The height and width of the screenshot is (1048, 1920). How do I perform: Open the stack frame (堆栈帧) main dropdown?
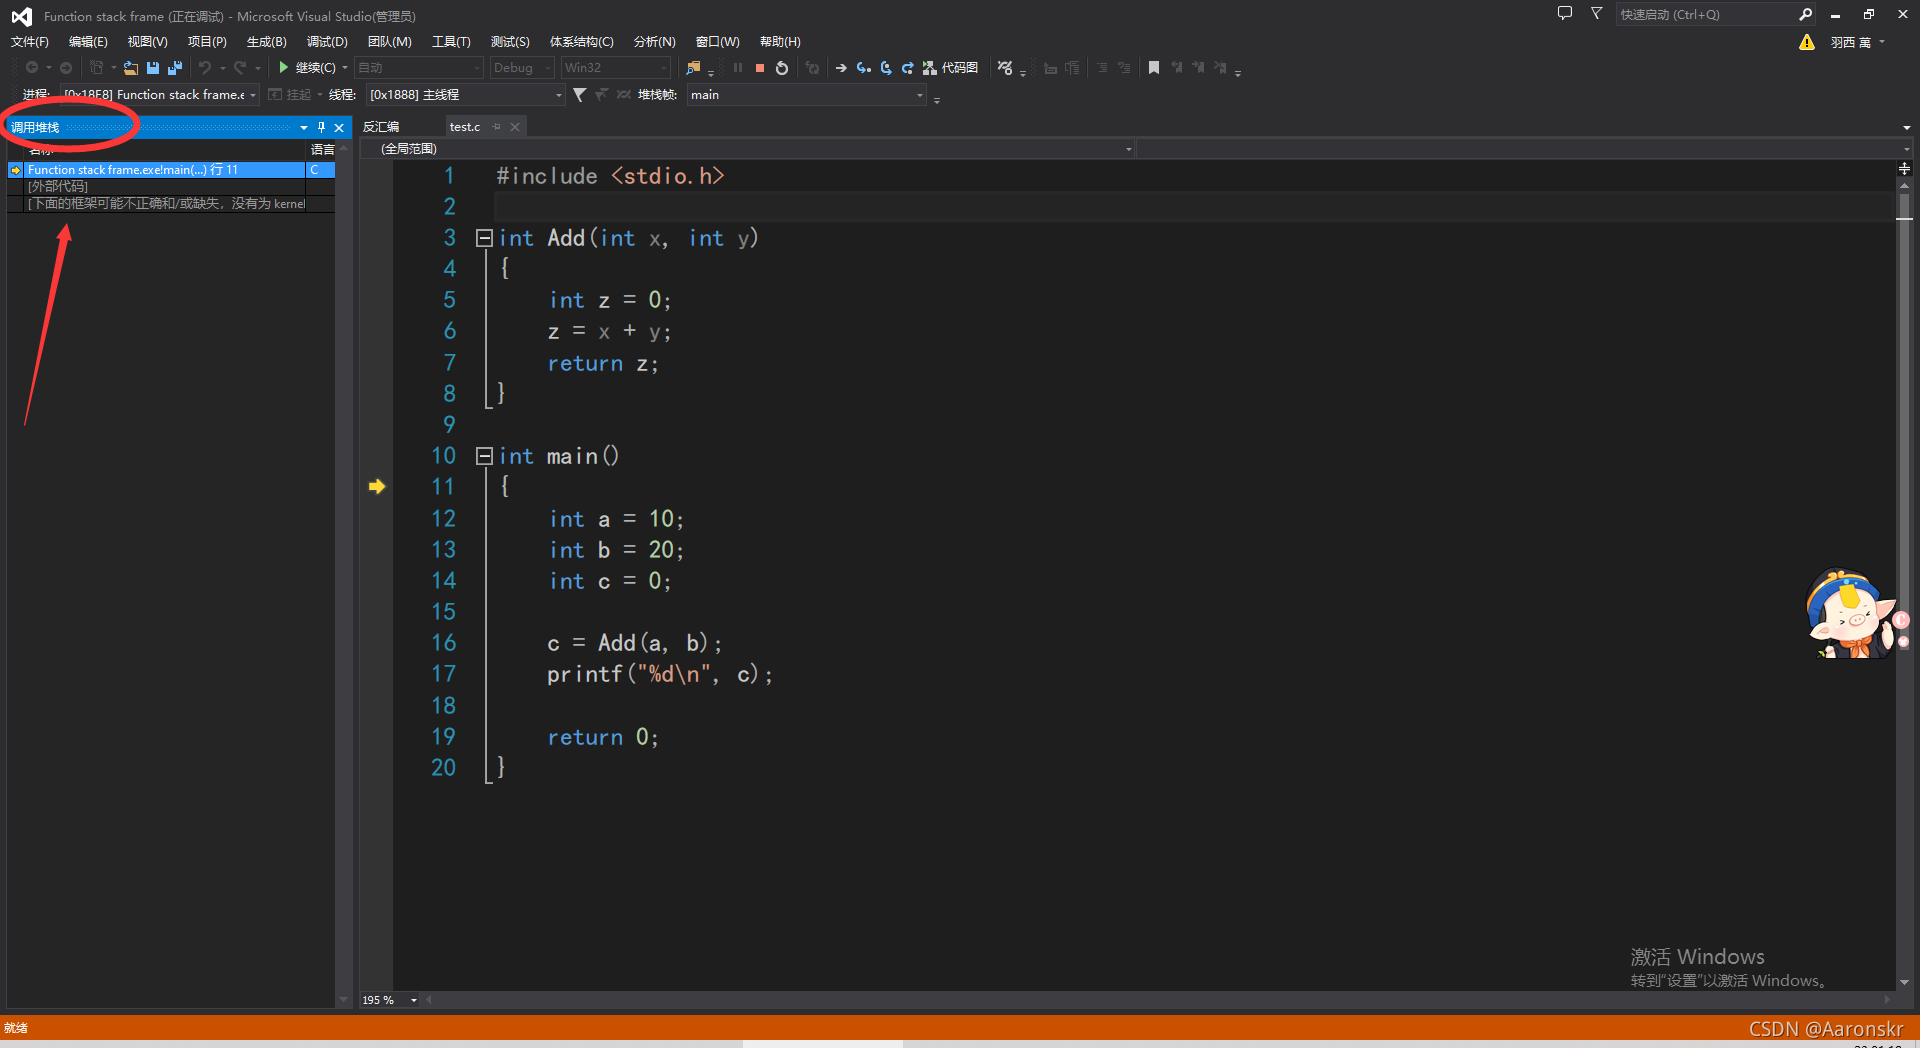(x=806, y=95)
